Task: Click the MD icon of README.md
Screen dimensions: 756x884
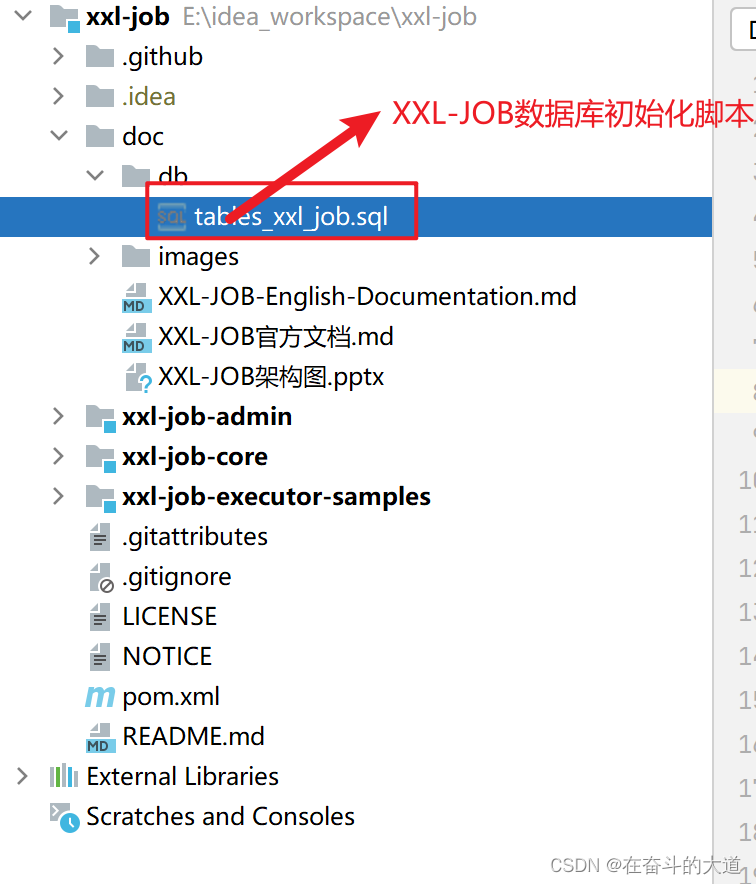Action: point(100,738)
